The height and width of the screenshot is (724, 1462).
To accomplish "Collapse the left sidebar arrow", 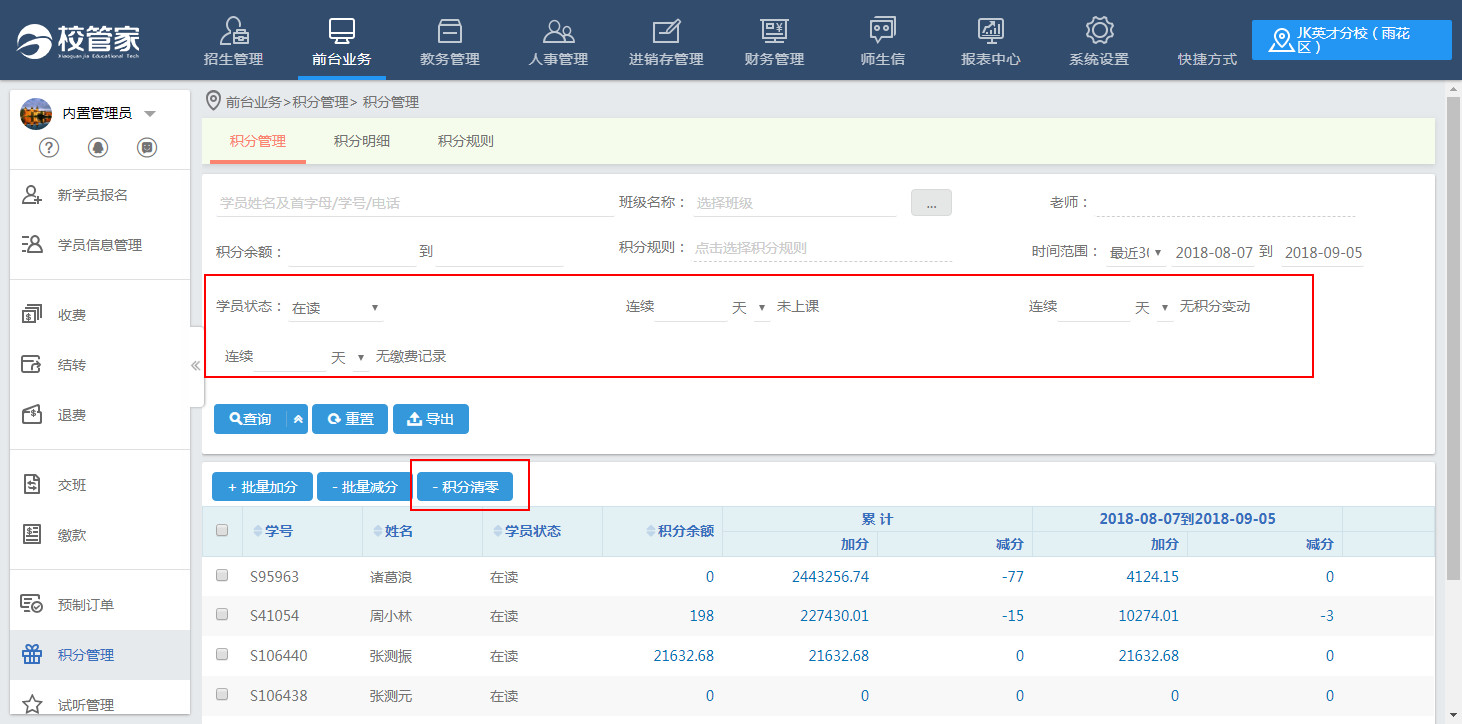I will click(x=196, y=366).
